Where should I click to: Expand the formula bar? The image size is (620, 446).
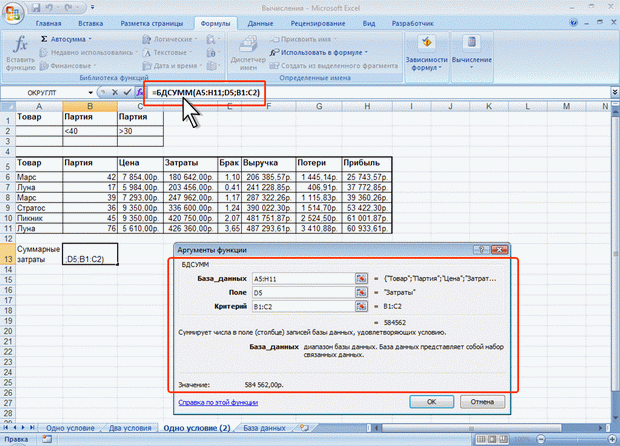point(615,92)
